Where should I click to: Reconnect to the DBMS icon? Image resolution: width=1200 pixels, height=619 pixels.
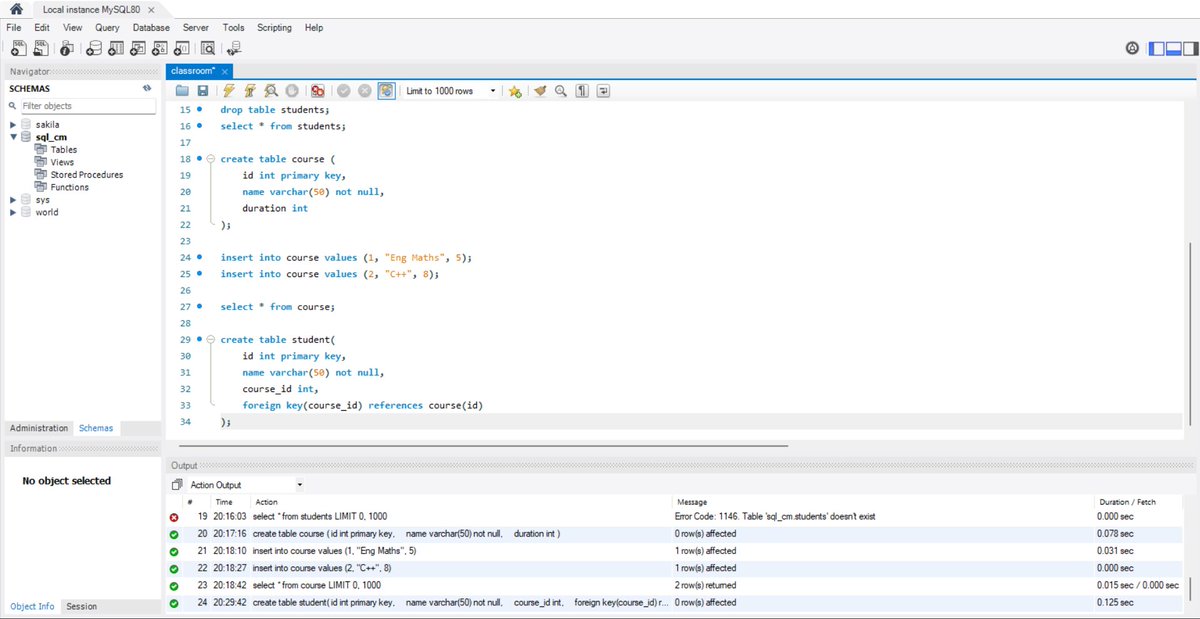pos(234,47)
